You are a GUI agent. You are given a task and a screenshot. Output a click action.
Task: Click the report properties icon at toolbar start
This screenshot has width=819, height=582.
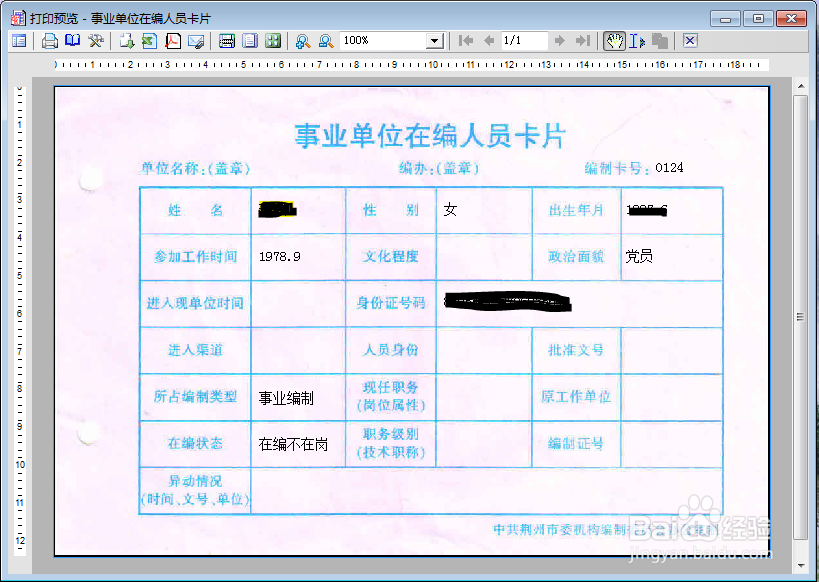[18, 41]
